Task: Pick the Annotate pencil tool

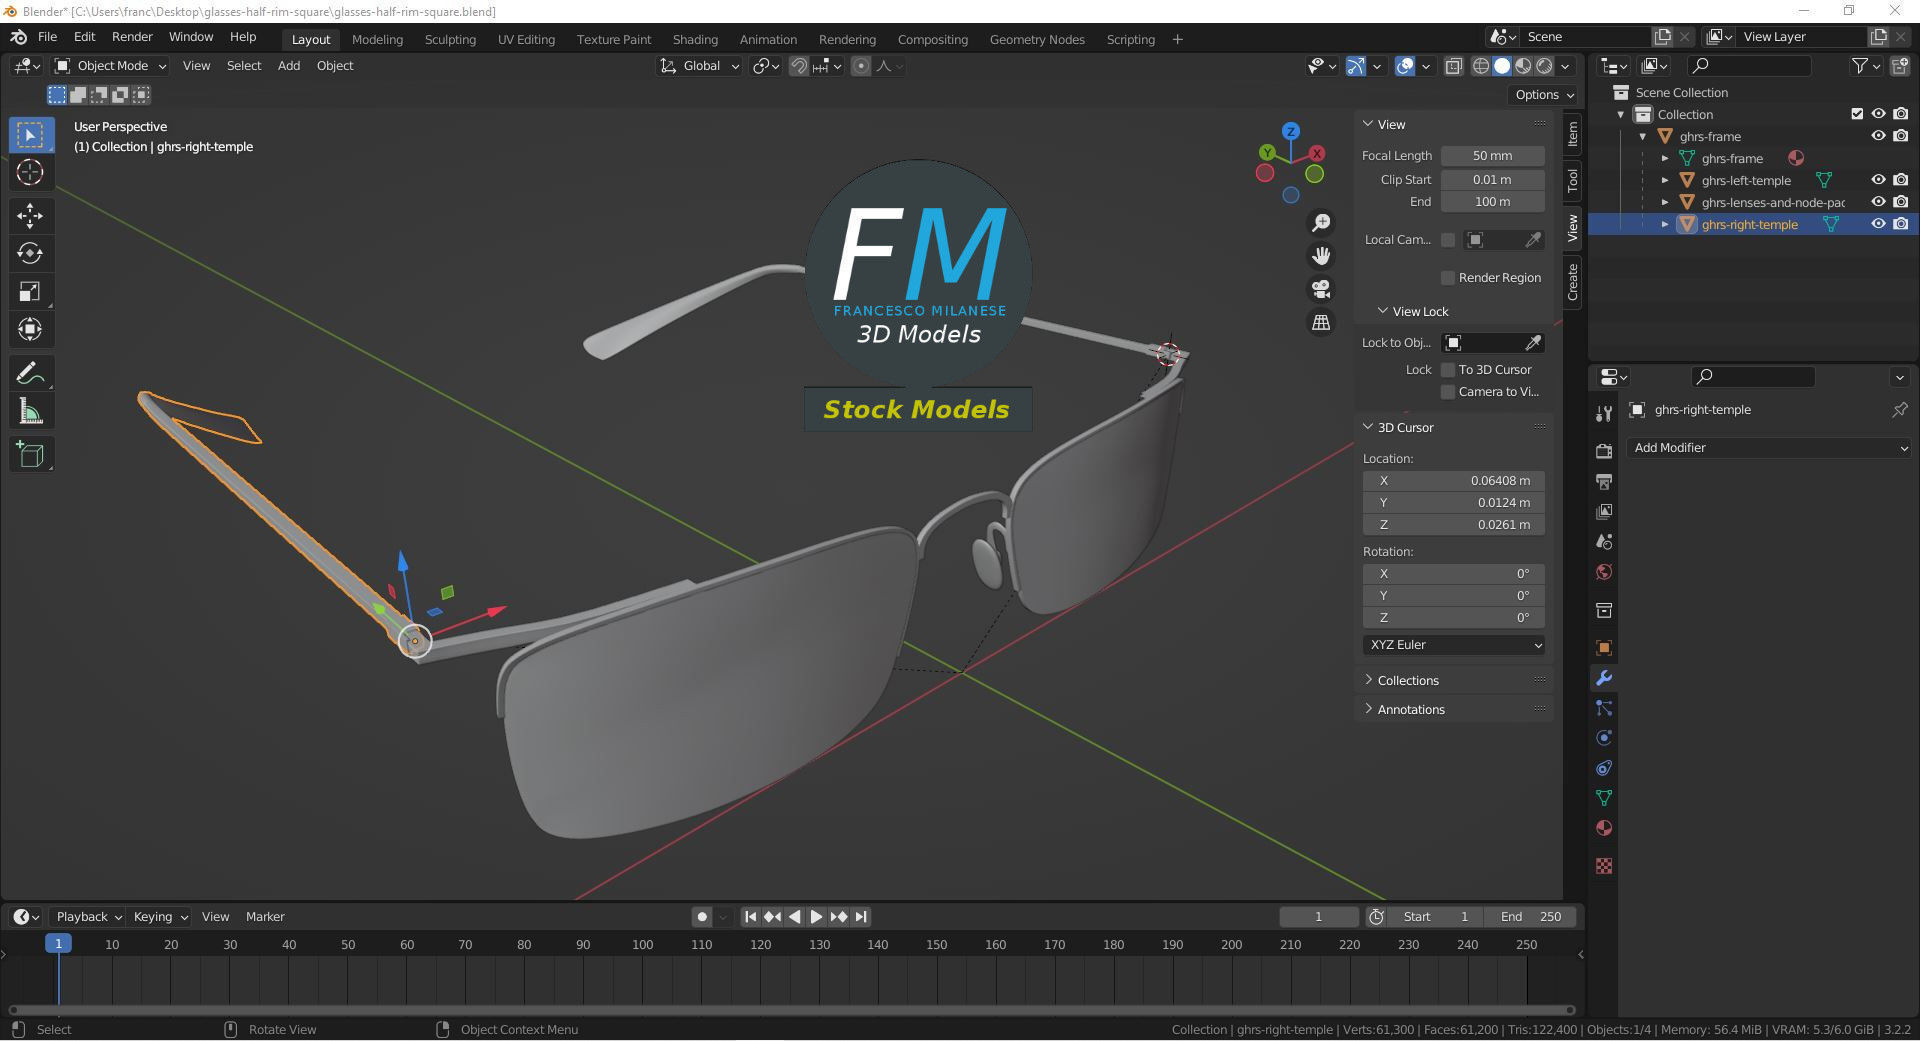Action: [x=30, y=373]
